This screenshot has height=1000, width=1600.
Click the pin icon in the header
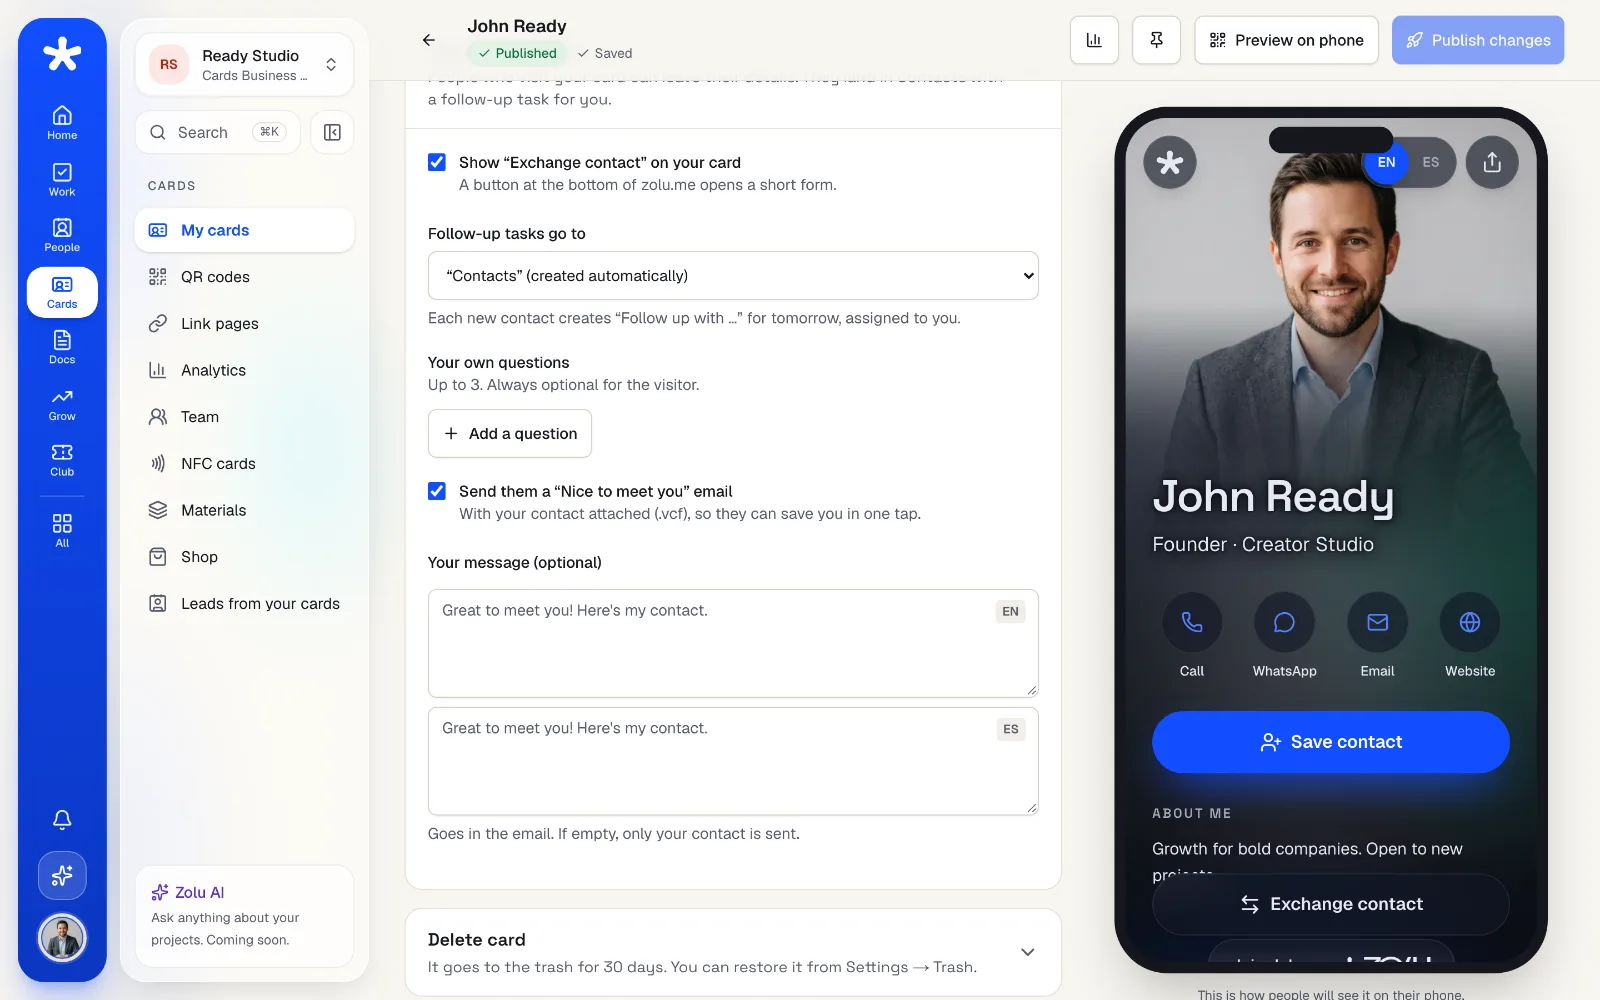pos(1156,40)
